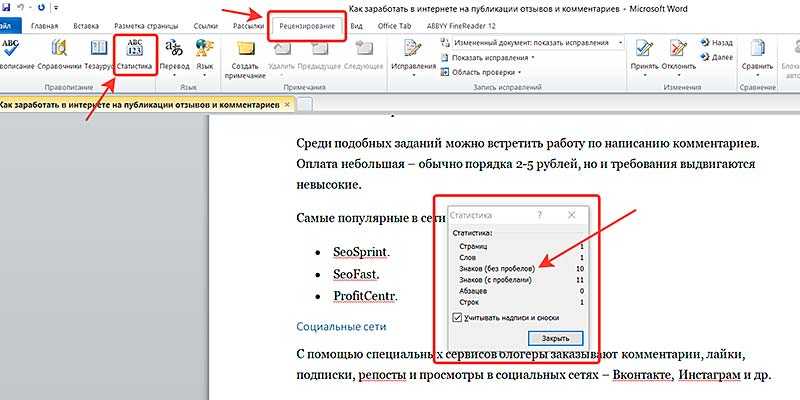Viewport: 800px width, 400px height.
Task: Open the ABBYY FineReader 12 tab
Action: [459, 26]
